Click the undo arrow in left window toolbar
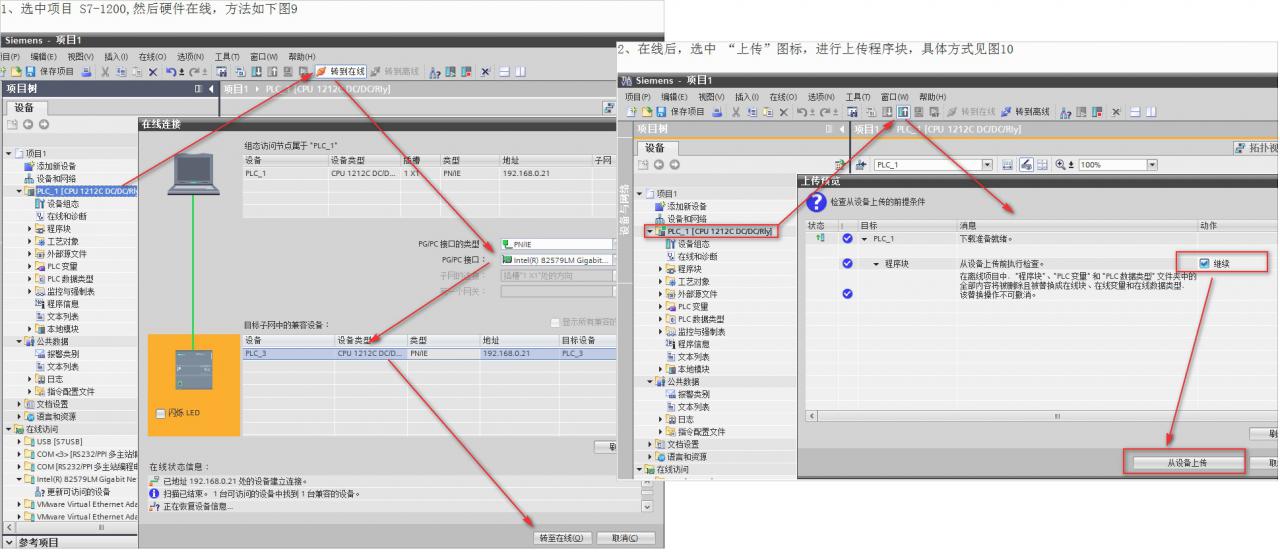1280x559 pixels. (x=171, y=71)
